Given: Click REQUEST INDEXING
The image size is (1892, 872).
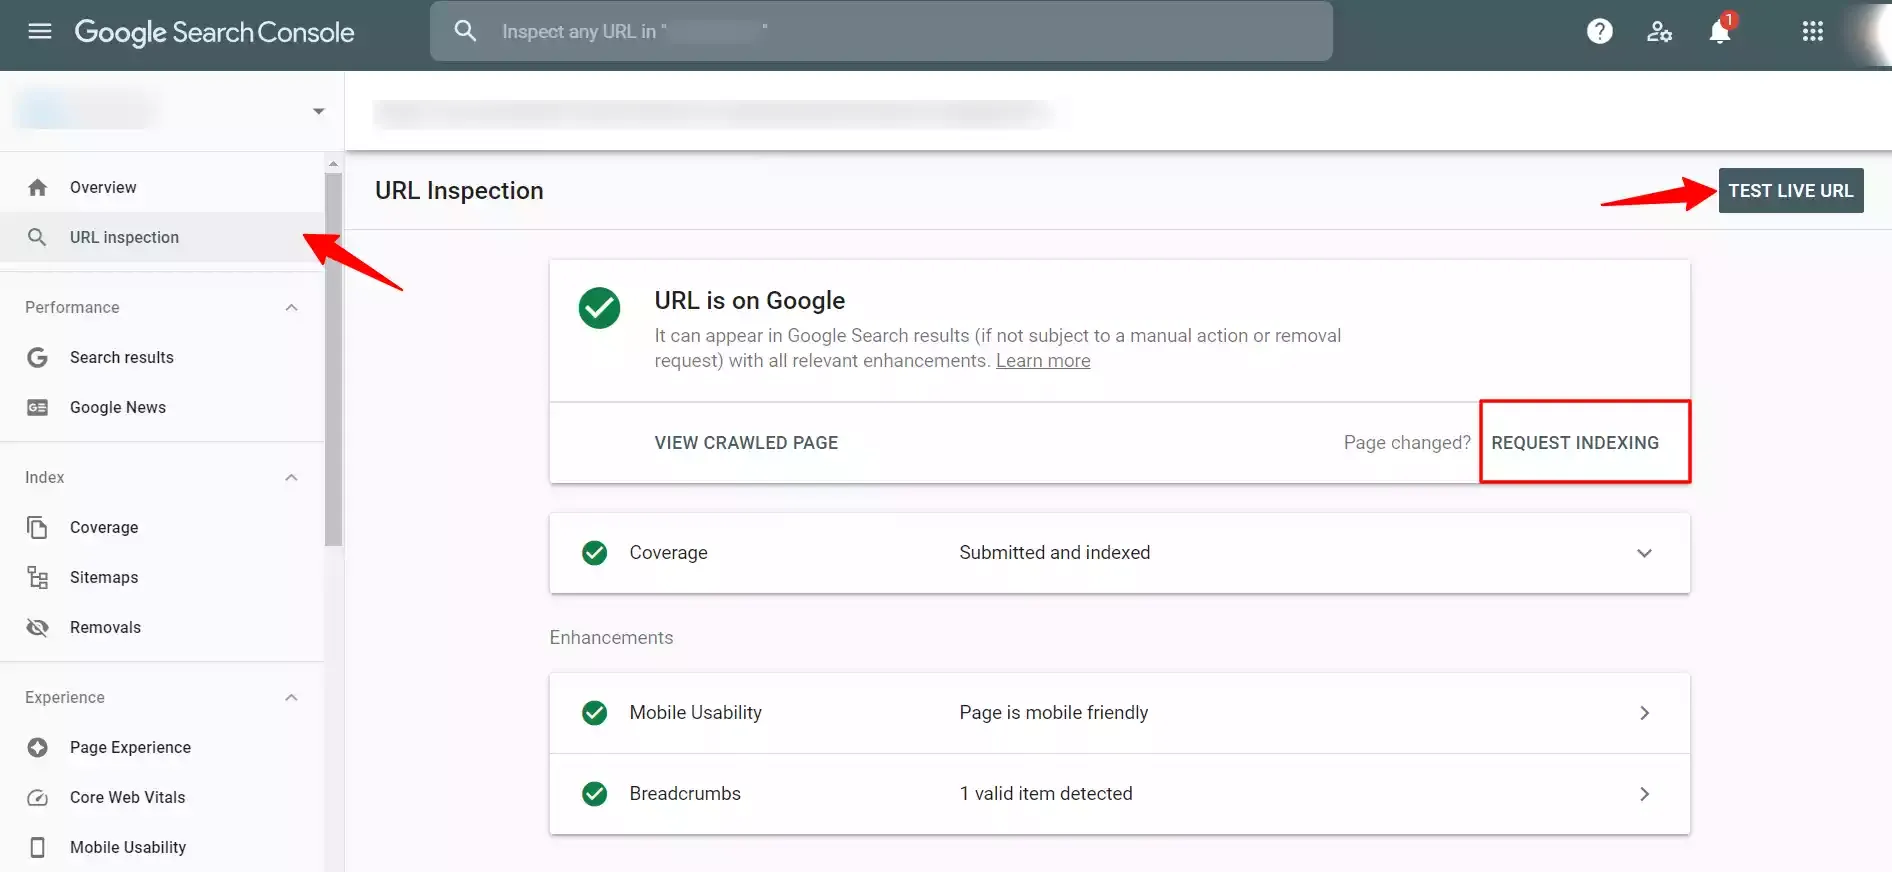Looking at the screenshot, I should [x=1575, y=443].
